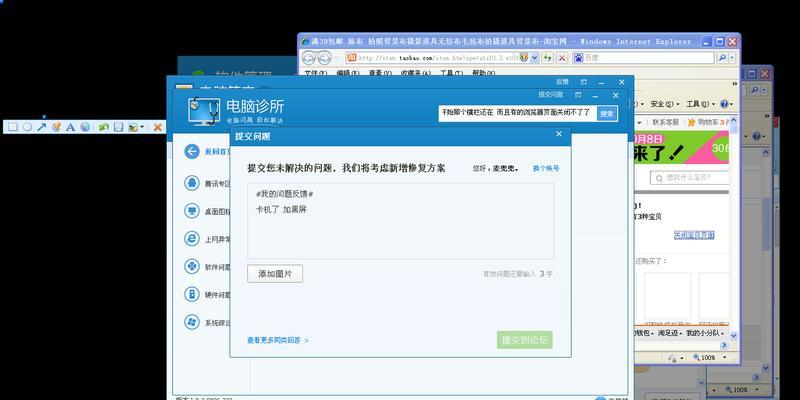Open the IE 查看 menu
Screen dimensions: 800x400
(380, 73)
